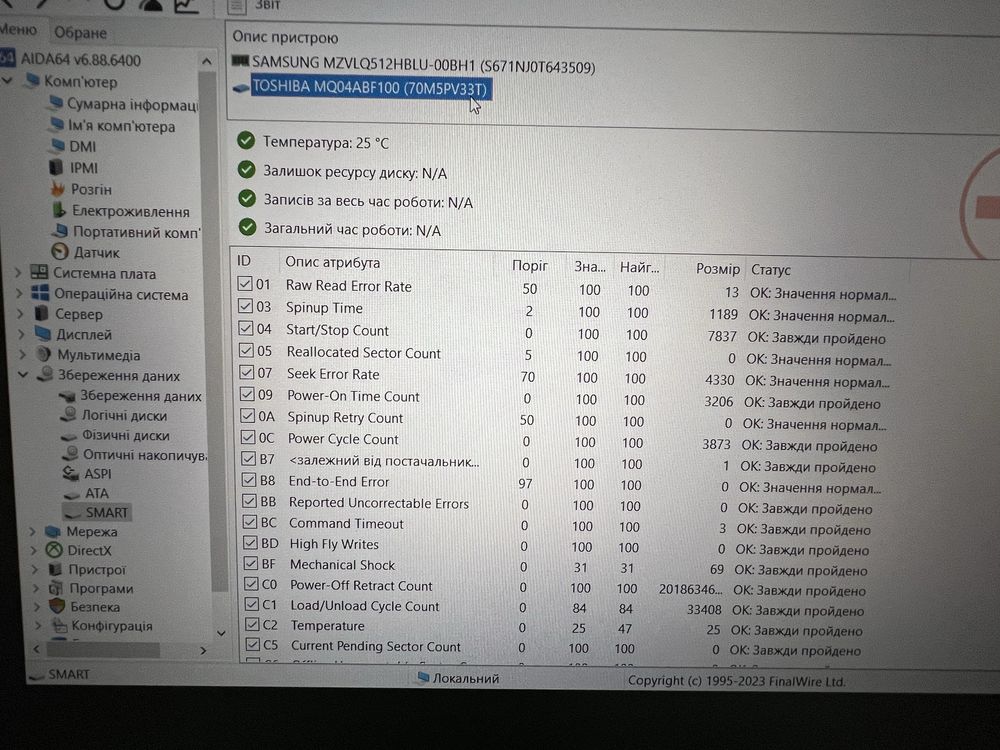This screenshot has width=1000, height=750.
Task: Sort by the Поріг column header
Action: click(x=529, y=265)
